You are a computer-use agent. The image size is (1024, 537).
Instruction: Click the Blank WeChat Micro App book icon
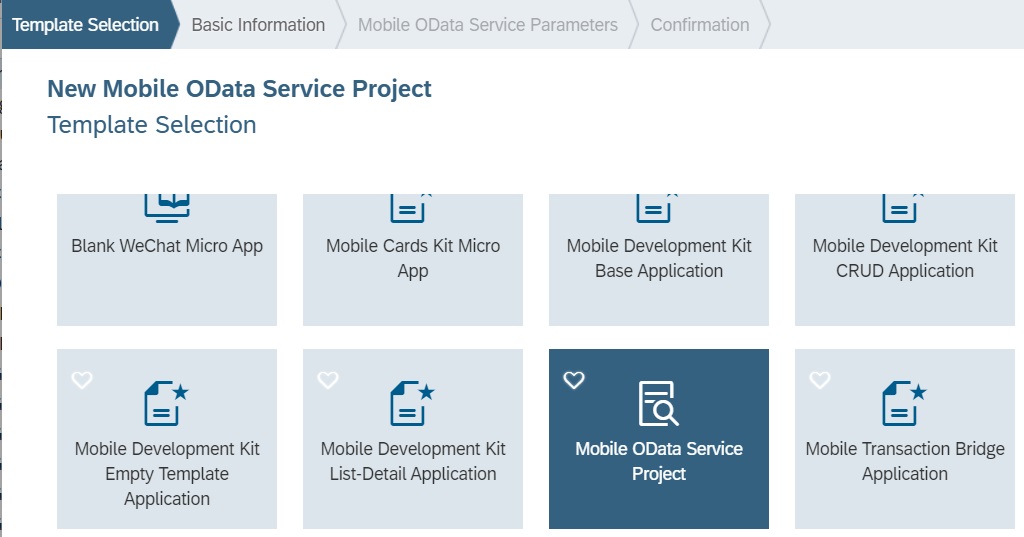tap(167, 207)
